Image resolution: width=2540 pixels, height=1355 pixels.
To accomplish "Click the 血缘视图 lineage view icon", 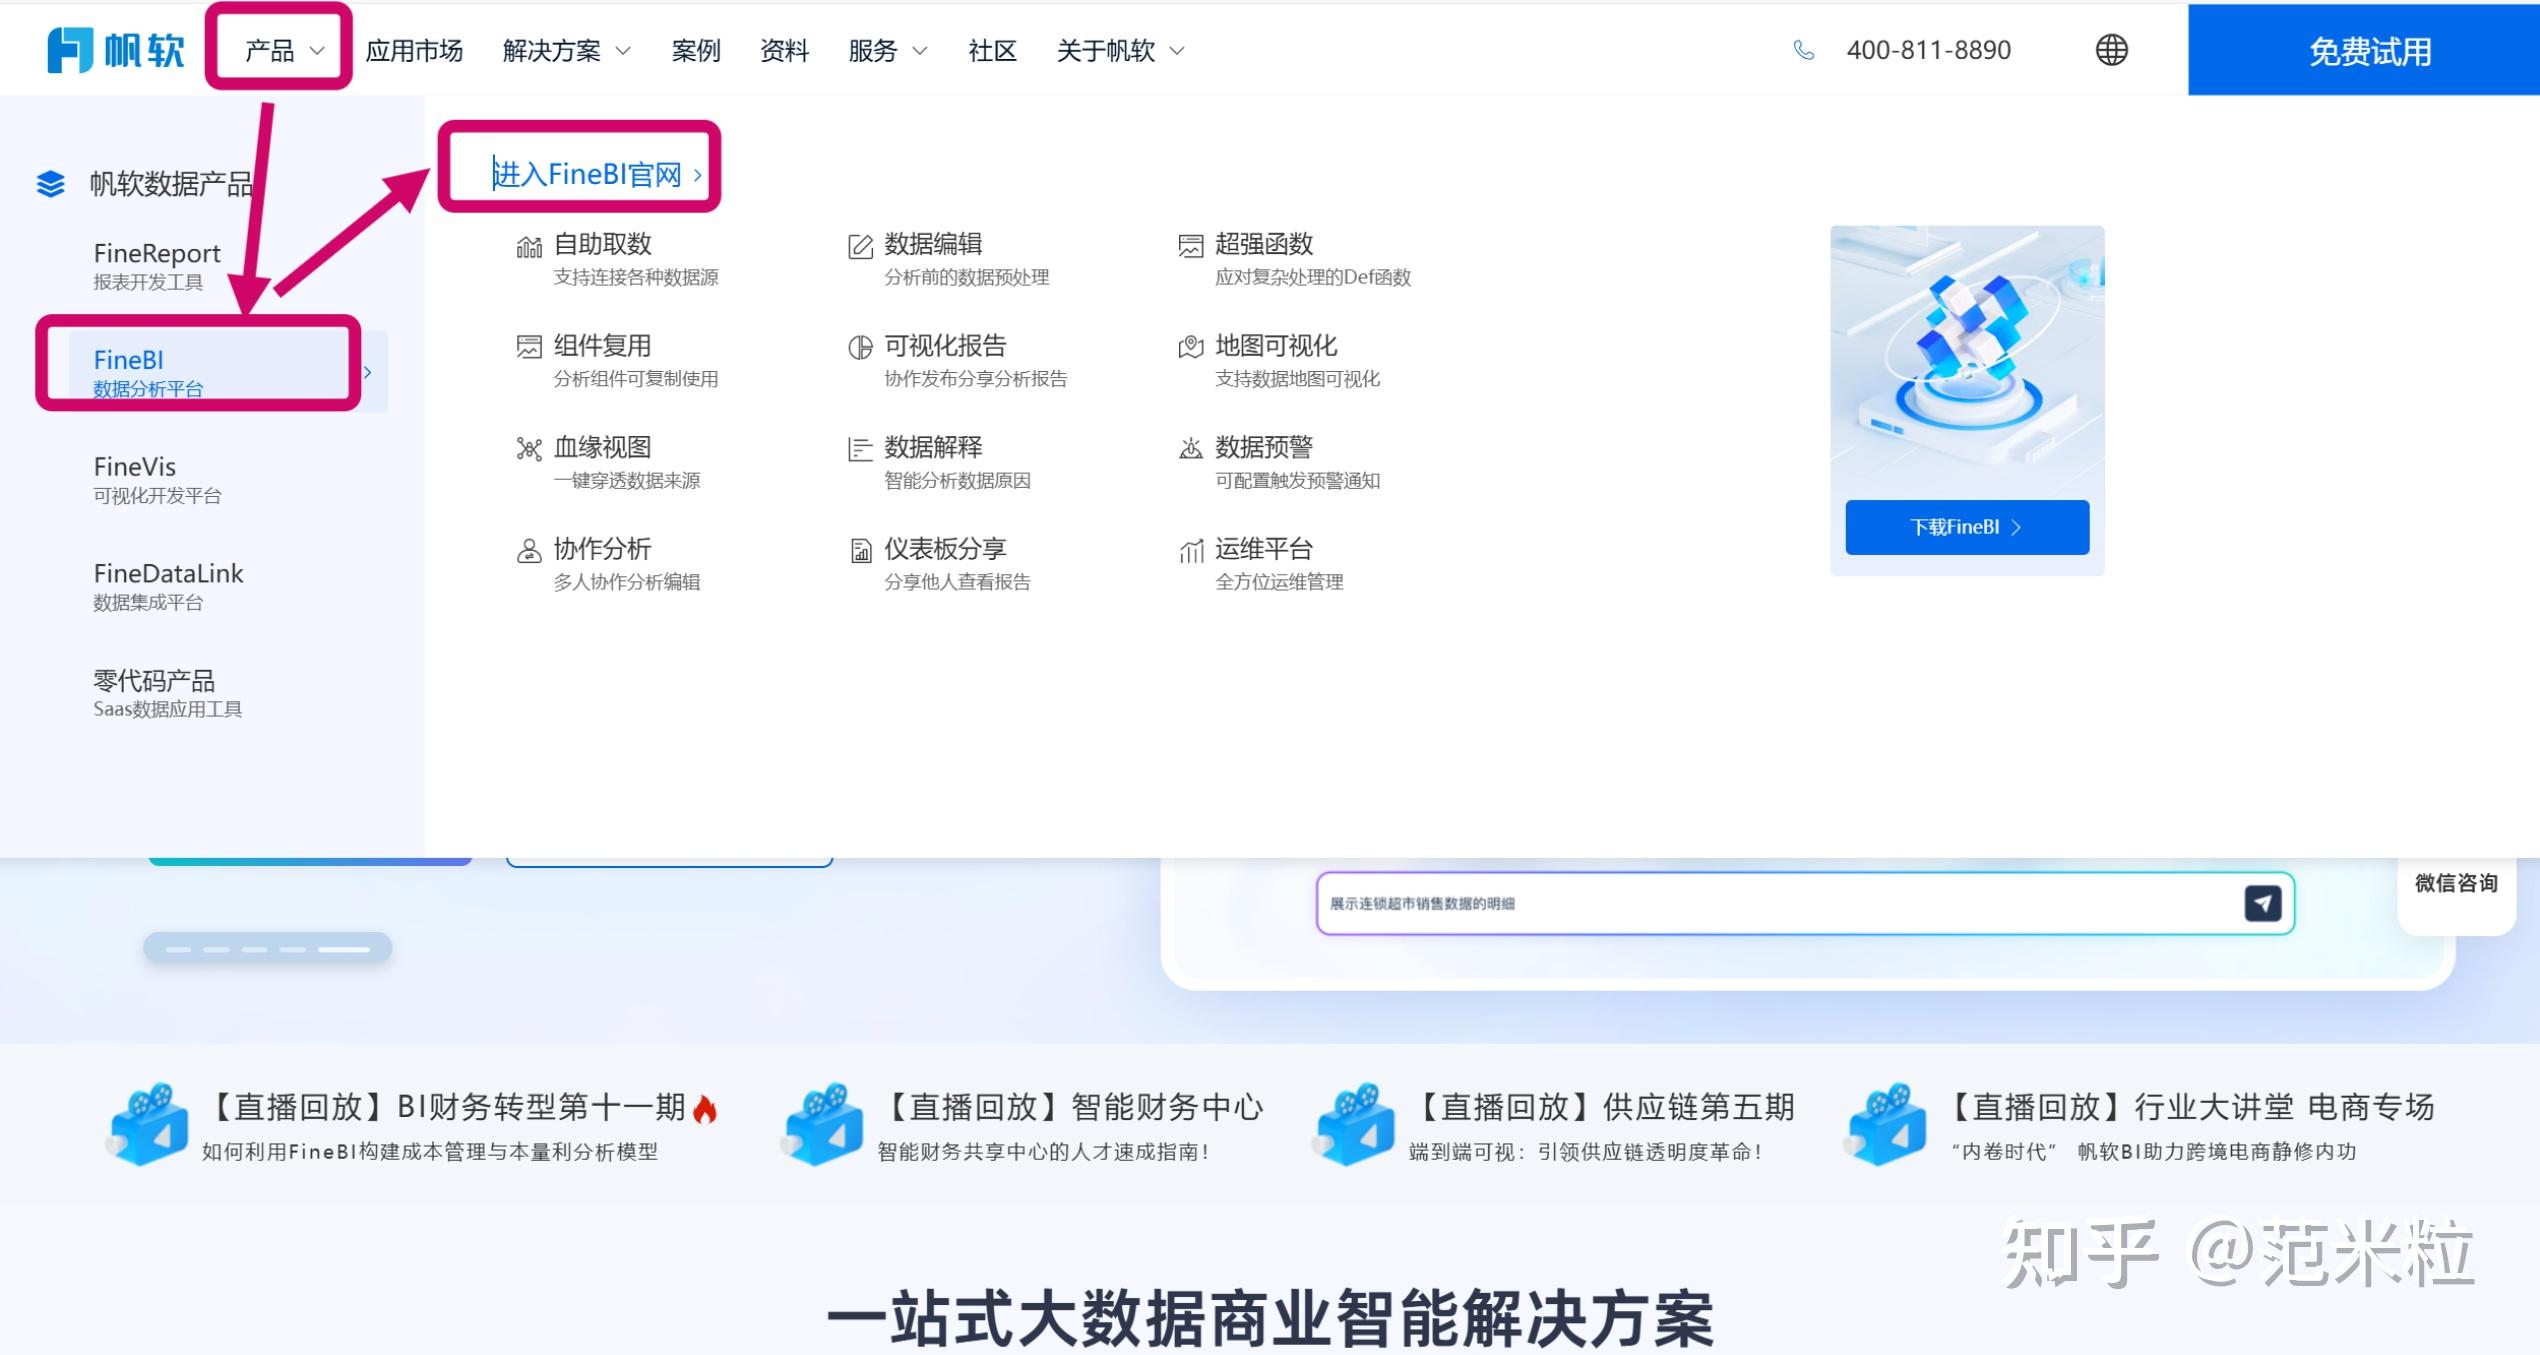I will tap(529, 448).
